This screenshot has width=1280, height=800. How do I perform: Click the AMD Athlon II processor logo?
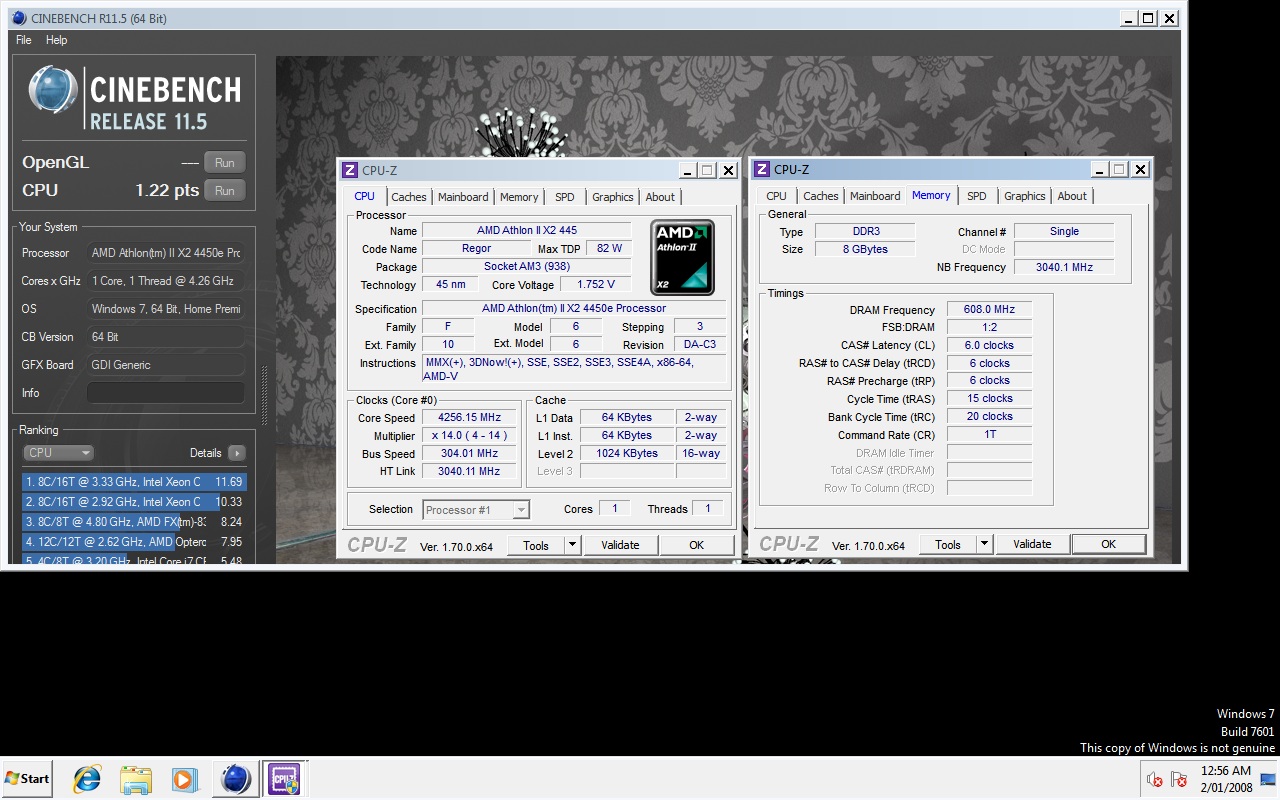tap(682, 258)
